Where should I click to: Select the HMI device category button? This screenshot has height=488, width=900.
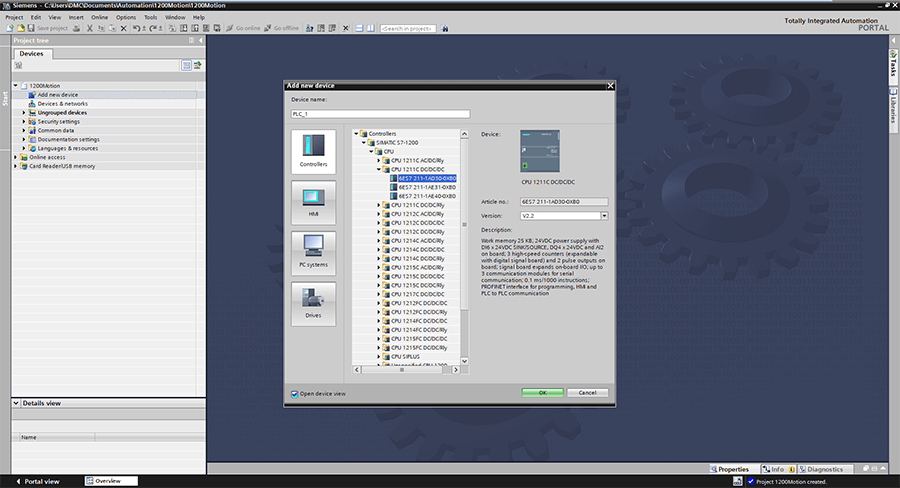click(x=313, y=202)
